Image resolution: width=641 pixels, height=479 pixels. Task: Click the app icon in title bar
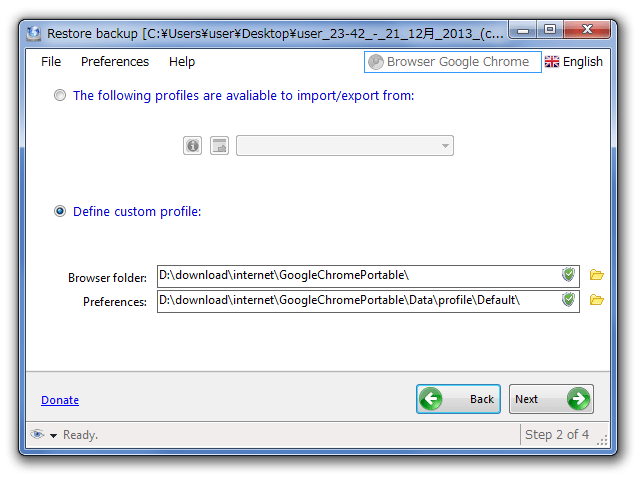34,33
